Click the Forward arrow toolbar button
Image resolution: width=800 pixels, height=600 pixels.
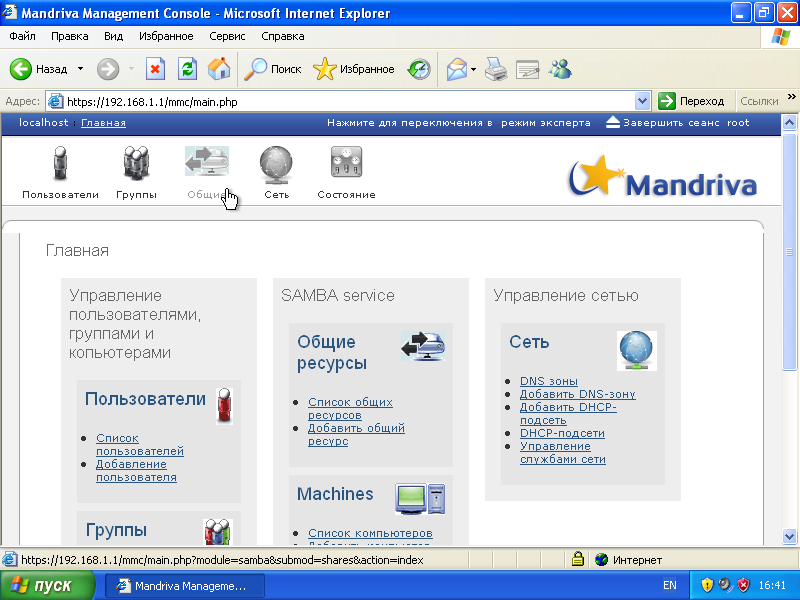tap(108, 69)
